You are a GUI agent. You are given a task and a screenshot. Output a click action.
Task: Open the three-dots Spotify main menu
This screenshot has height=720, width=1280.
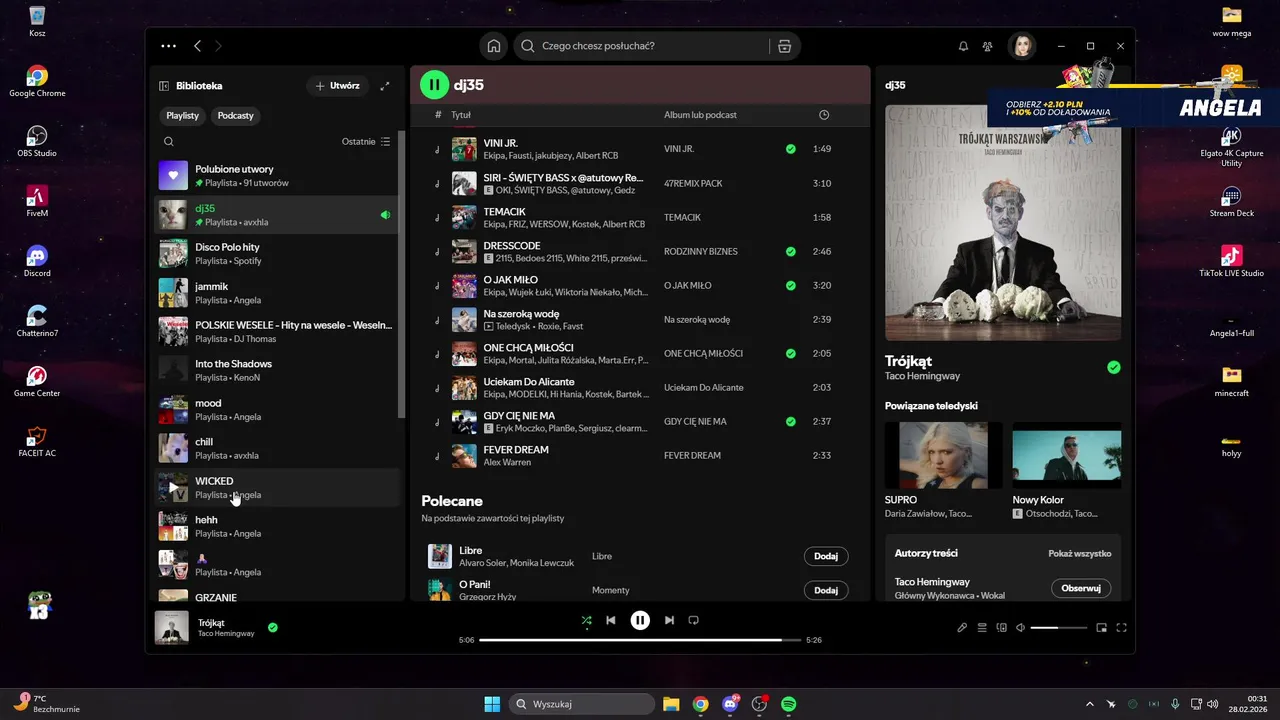(168, 46)
